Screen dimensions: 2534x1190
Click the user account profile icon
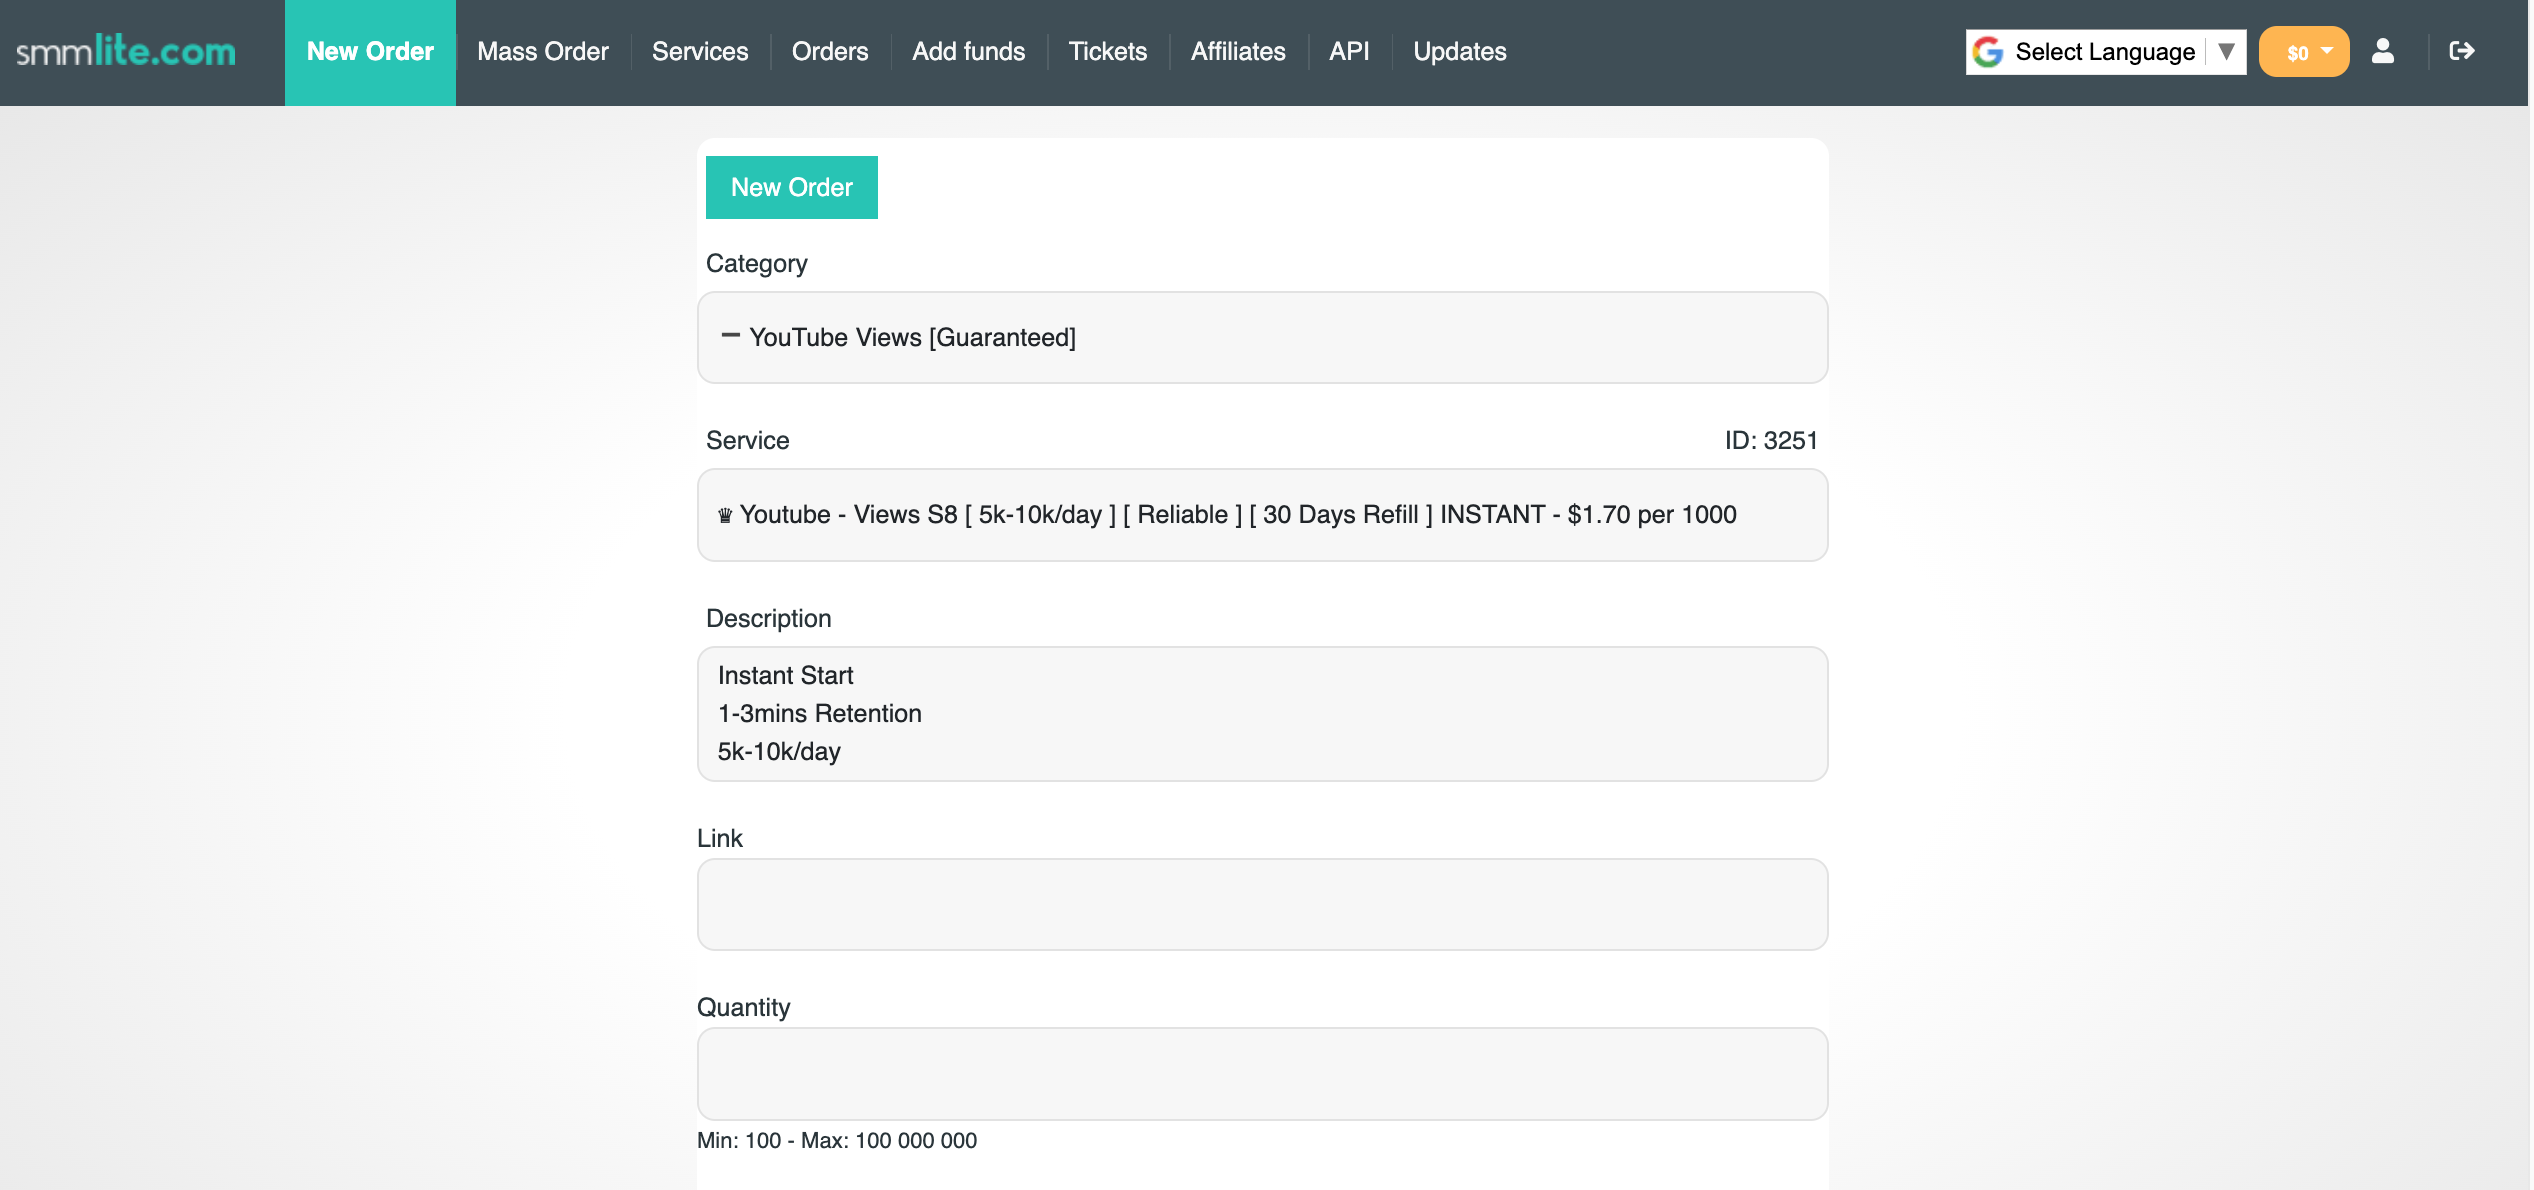pyautogui.click(x=2383, y=51)
